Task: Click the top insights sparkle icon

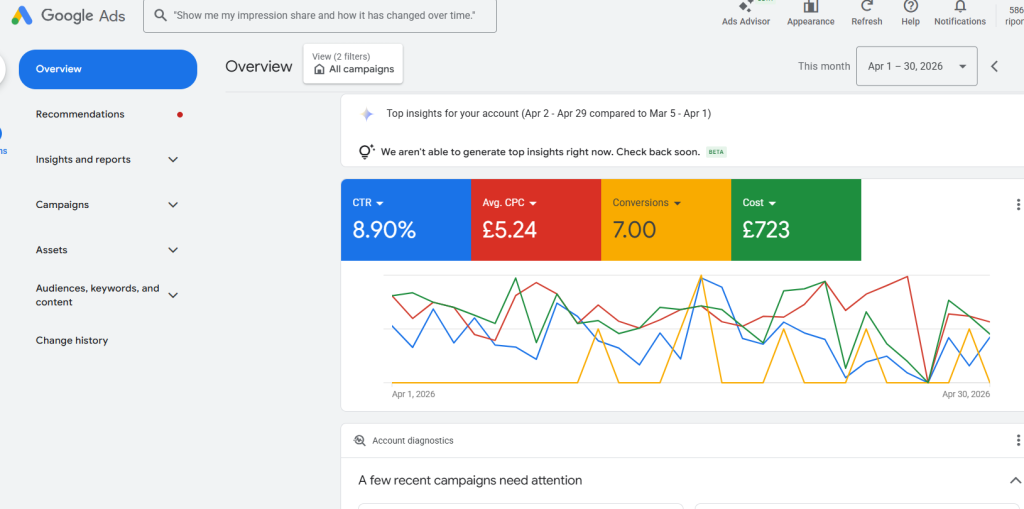Action: click(367, 114)
